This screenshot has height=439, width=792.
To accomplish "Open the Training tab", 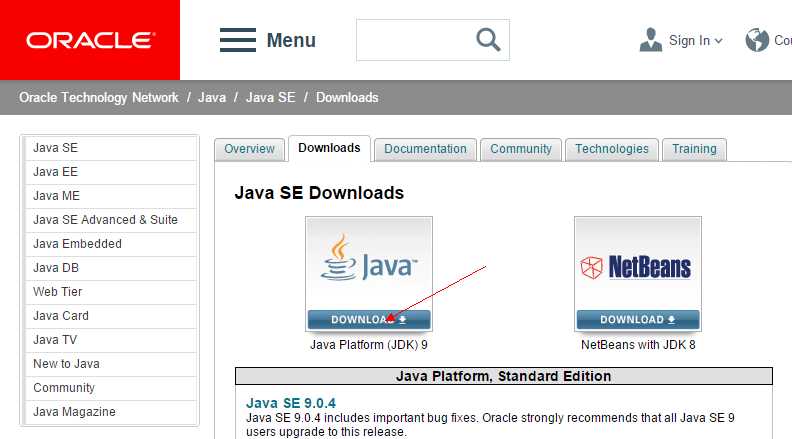I will point(695,150).
